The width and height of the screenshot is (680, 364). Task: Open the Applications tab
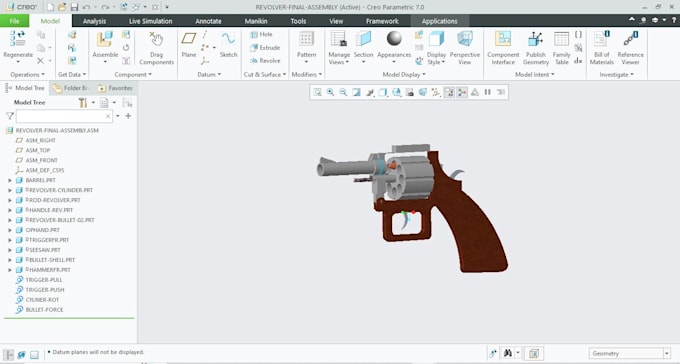439,21
